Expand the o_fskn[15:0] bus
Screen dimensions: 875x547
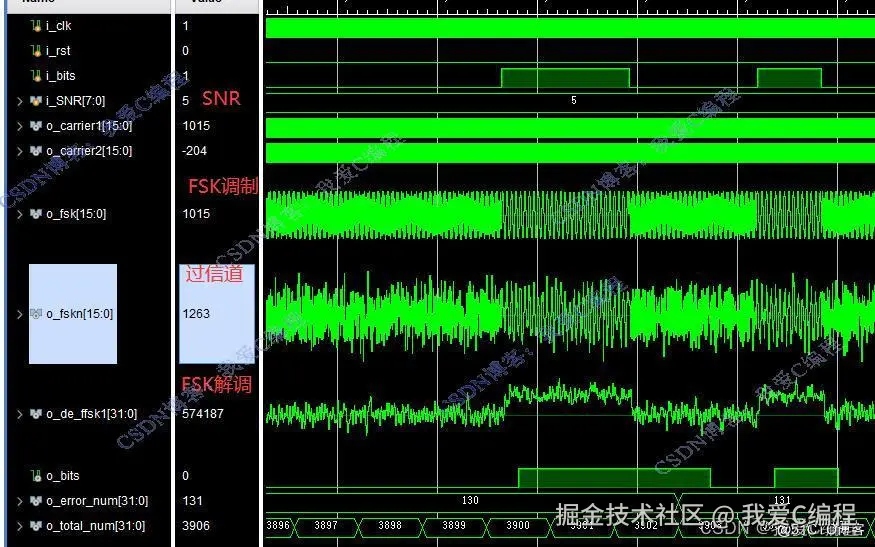point(20,314)
